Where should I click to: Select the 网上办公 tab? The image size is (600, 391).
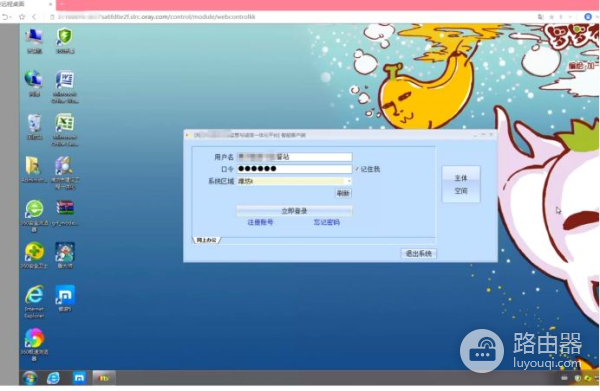coord(207,240)
